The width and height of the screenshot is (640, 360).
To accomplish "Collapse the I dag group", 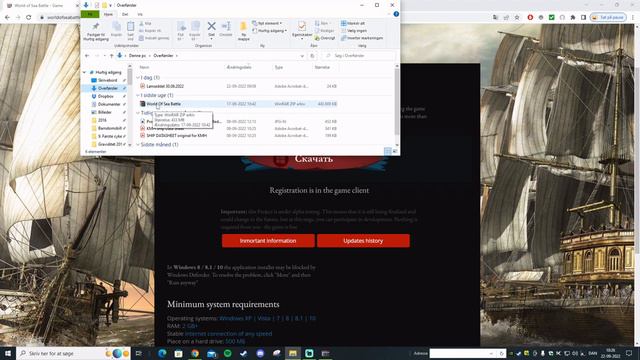I will coord(138,78).
